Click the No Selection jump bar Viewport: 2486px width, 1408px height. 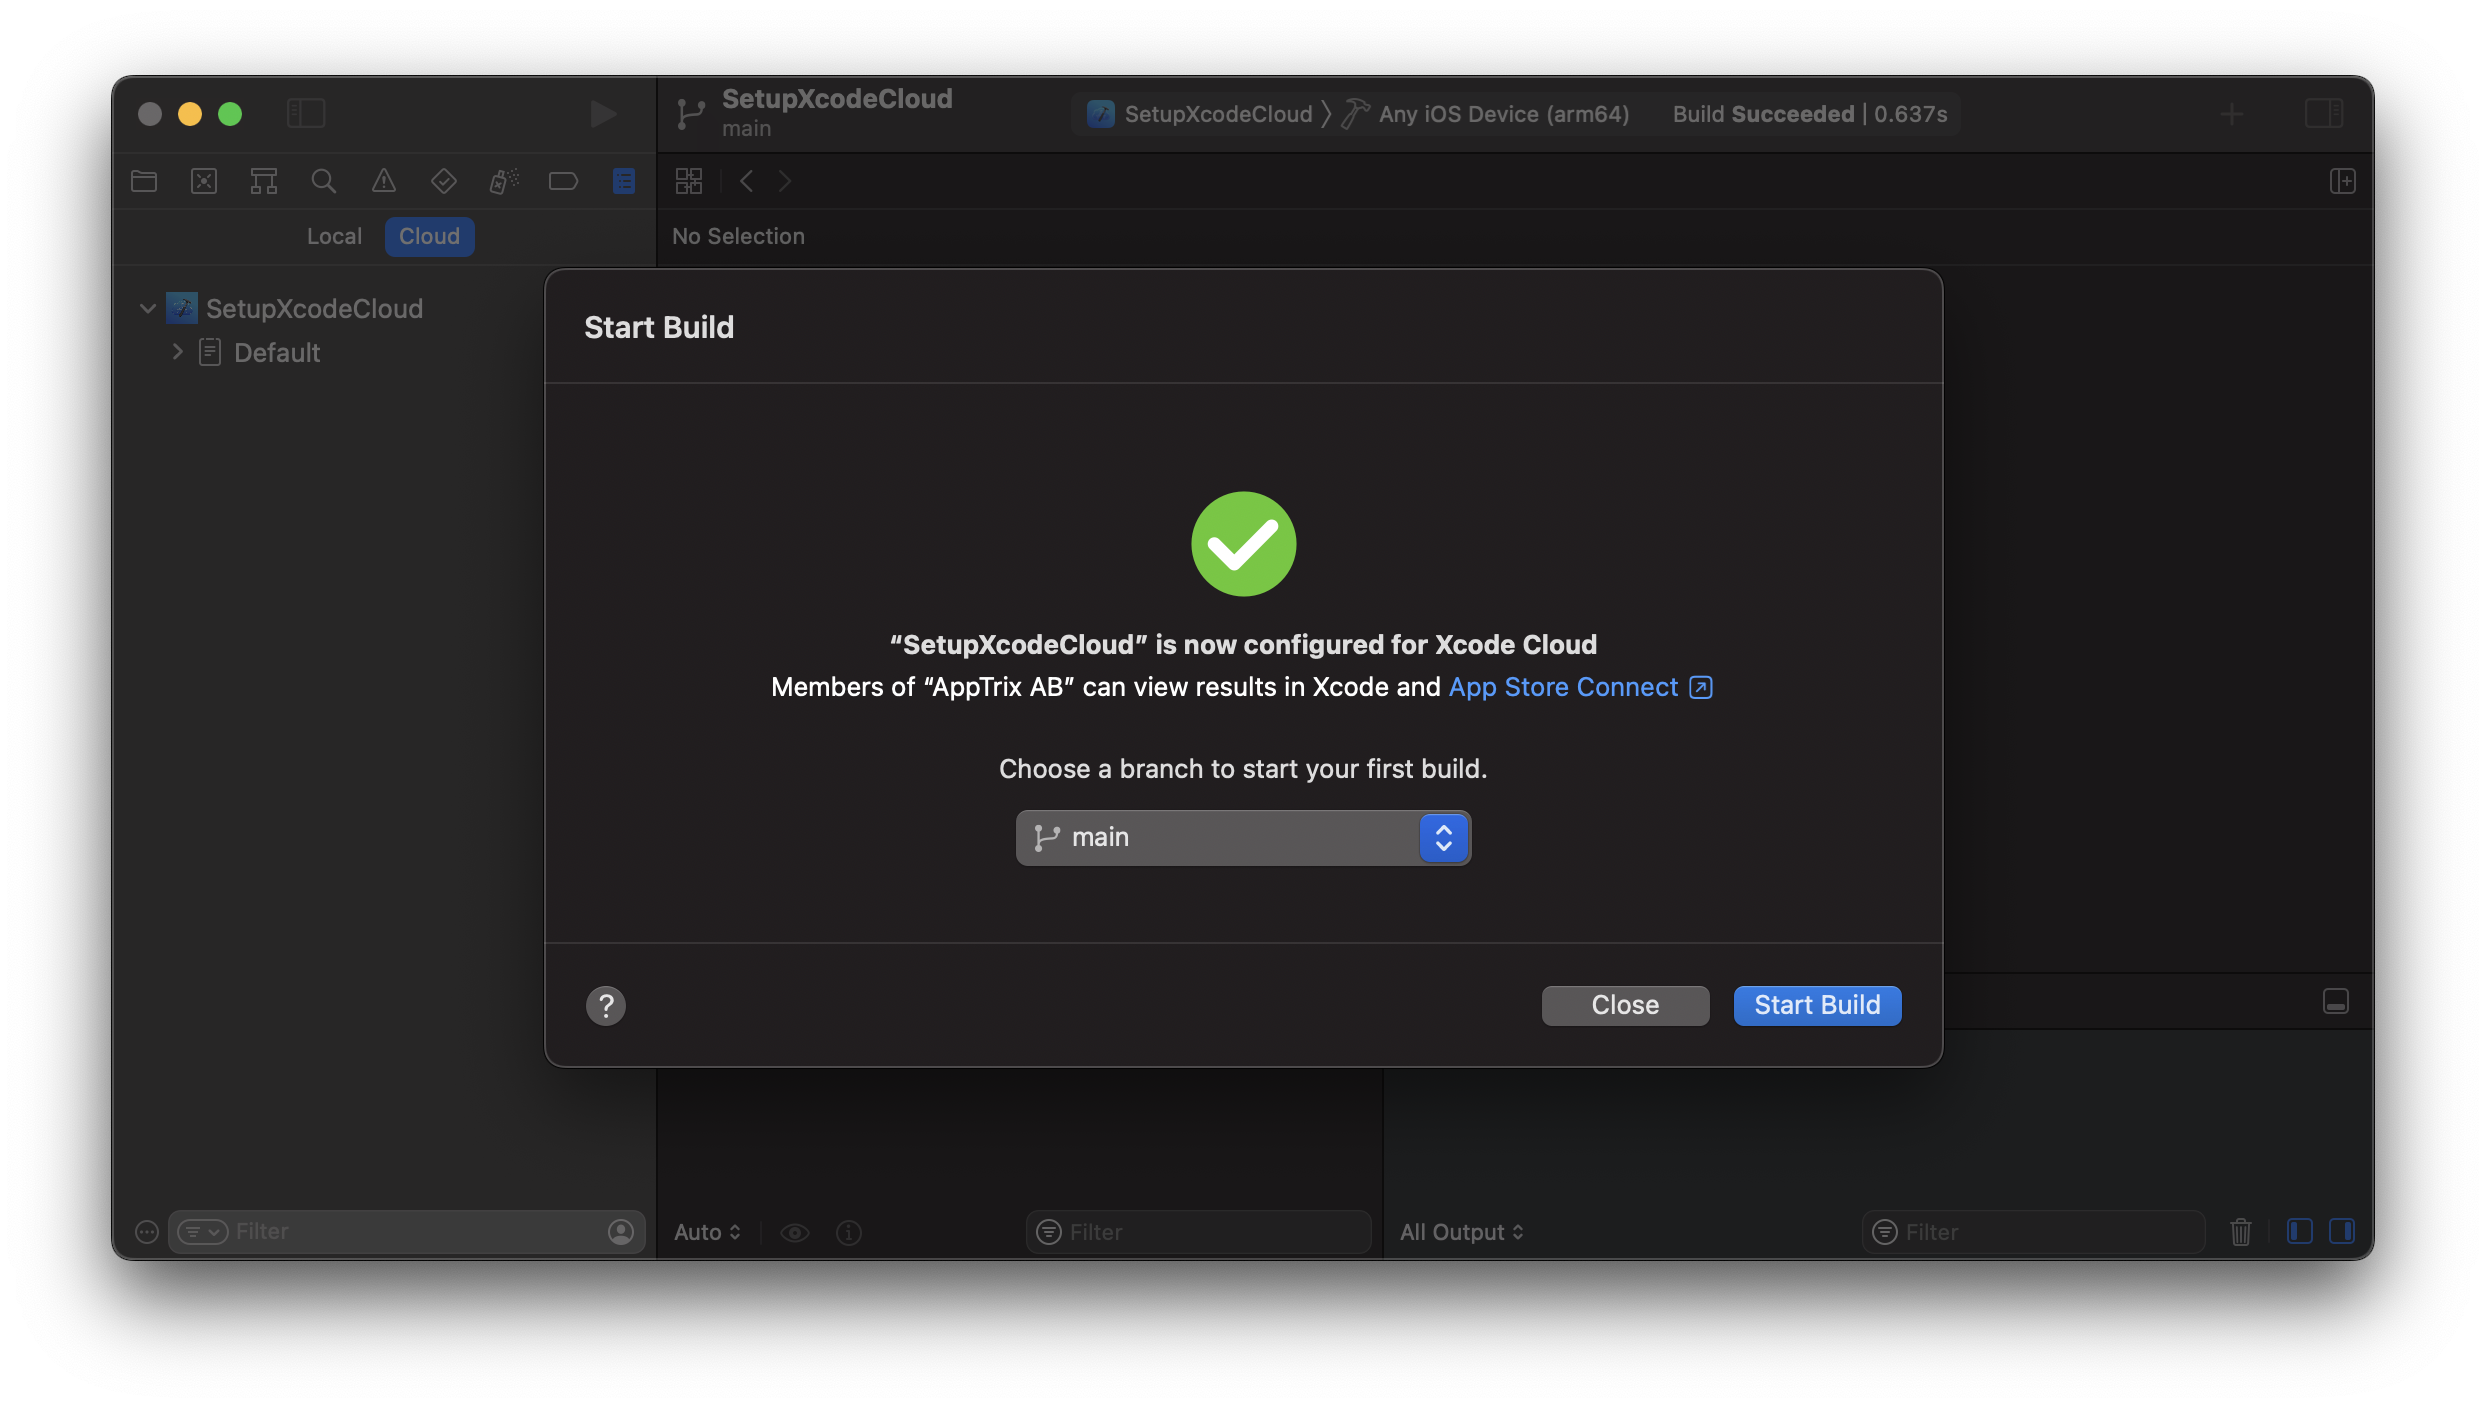click(x=738, y=236)
